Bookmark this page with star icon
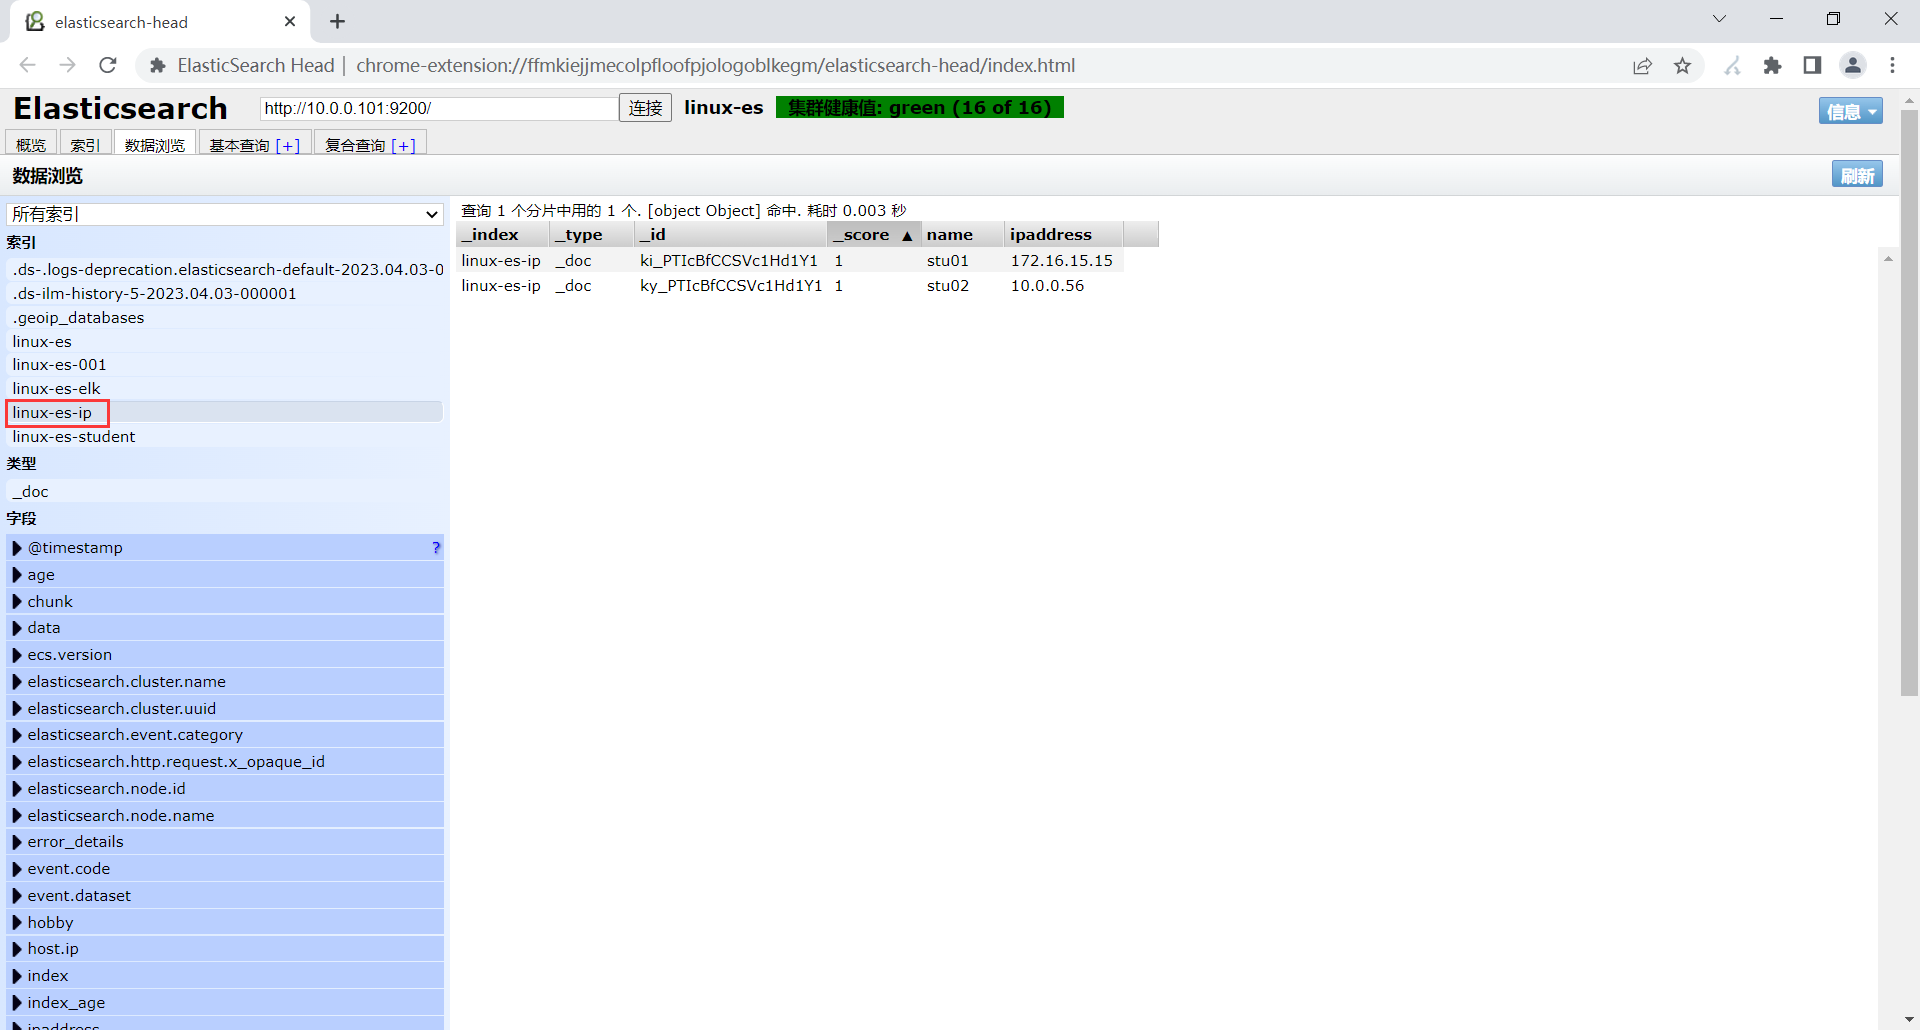This screenshot has width=1920, height=1030. 1683,66
